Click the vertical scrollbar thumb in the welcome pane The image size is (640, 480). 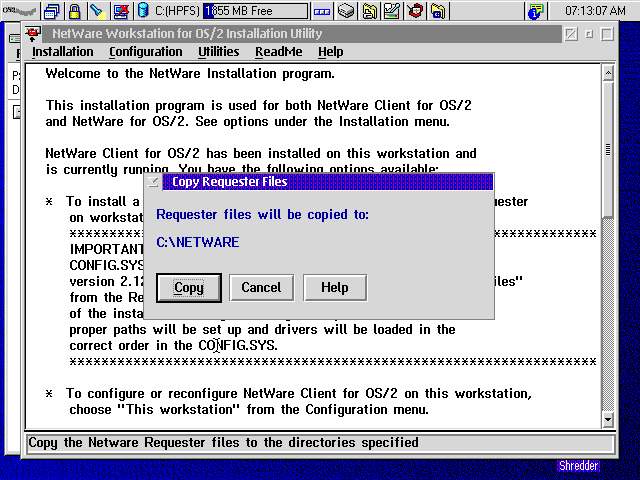point(608,150)
